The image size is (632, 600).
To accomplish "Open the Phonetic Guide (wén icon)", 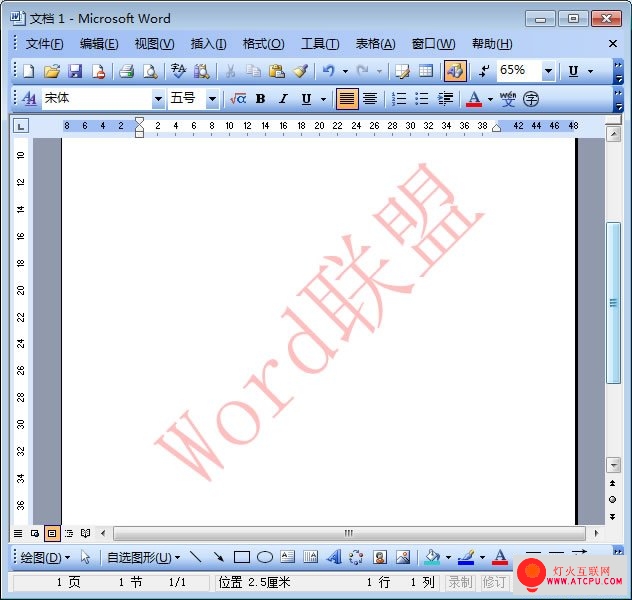I will (508, 99).
